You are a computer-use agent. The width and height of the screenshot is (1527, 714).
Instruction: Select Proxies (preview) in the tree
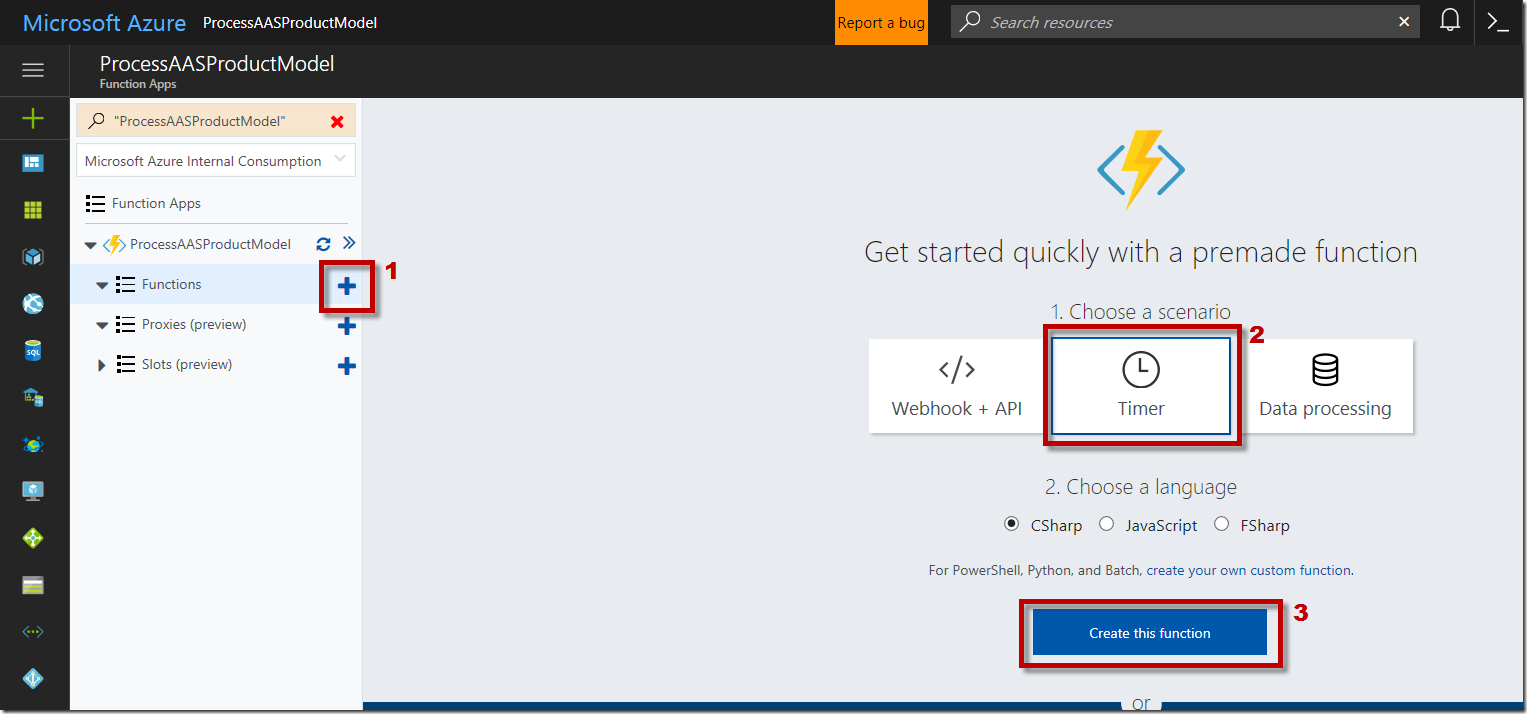tap(194, 324)
